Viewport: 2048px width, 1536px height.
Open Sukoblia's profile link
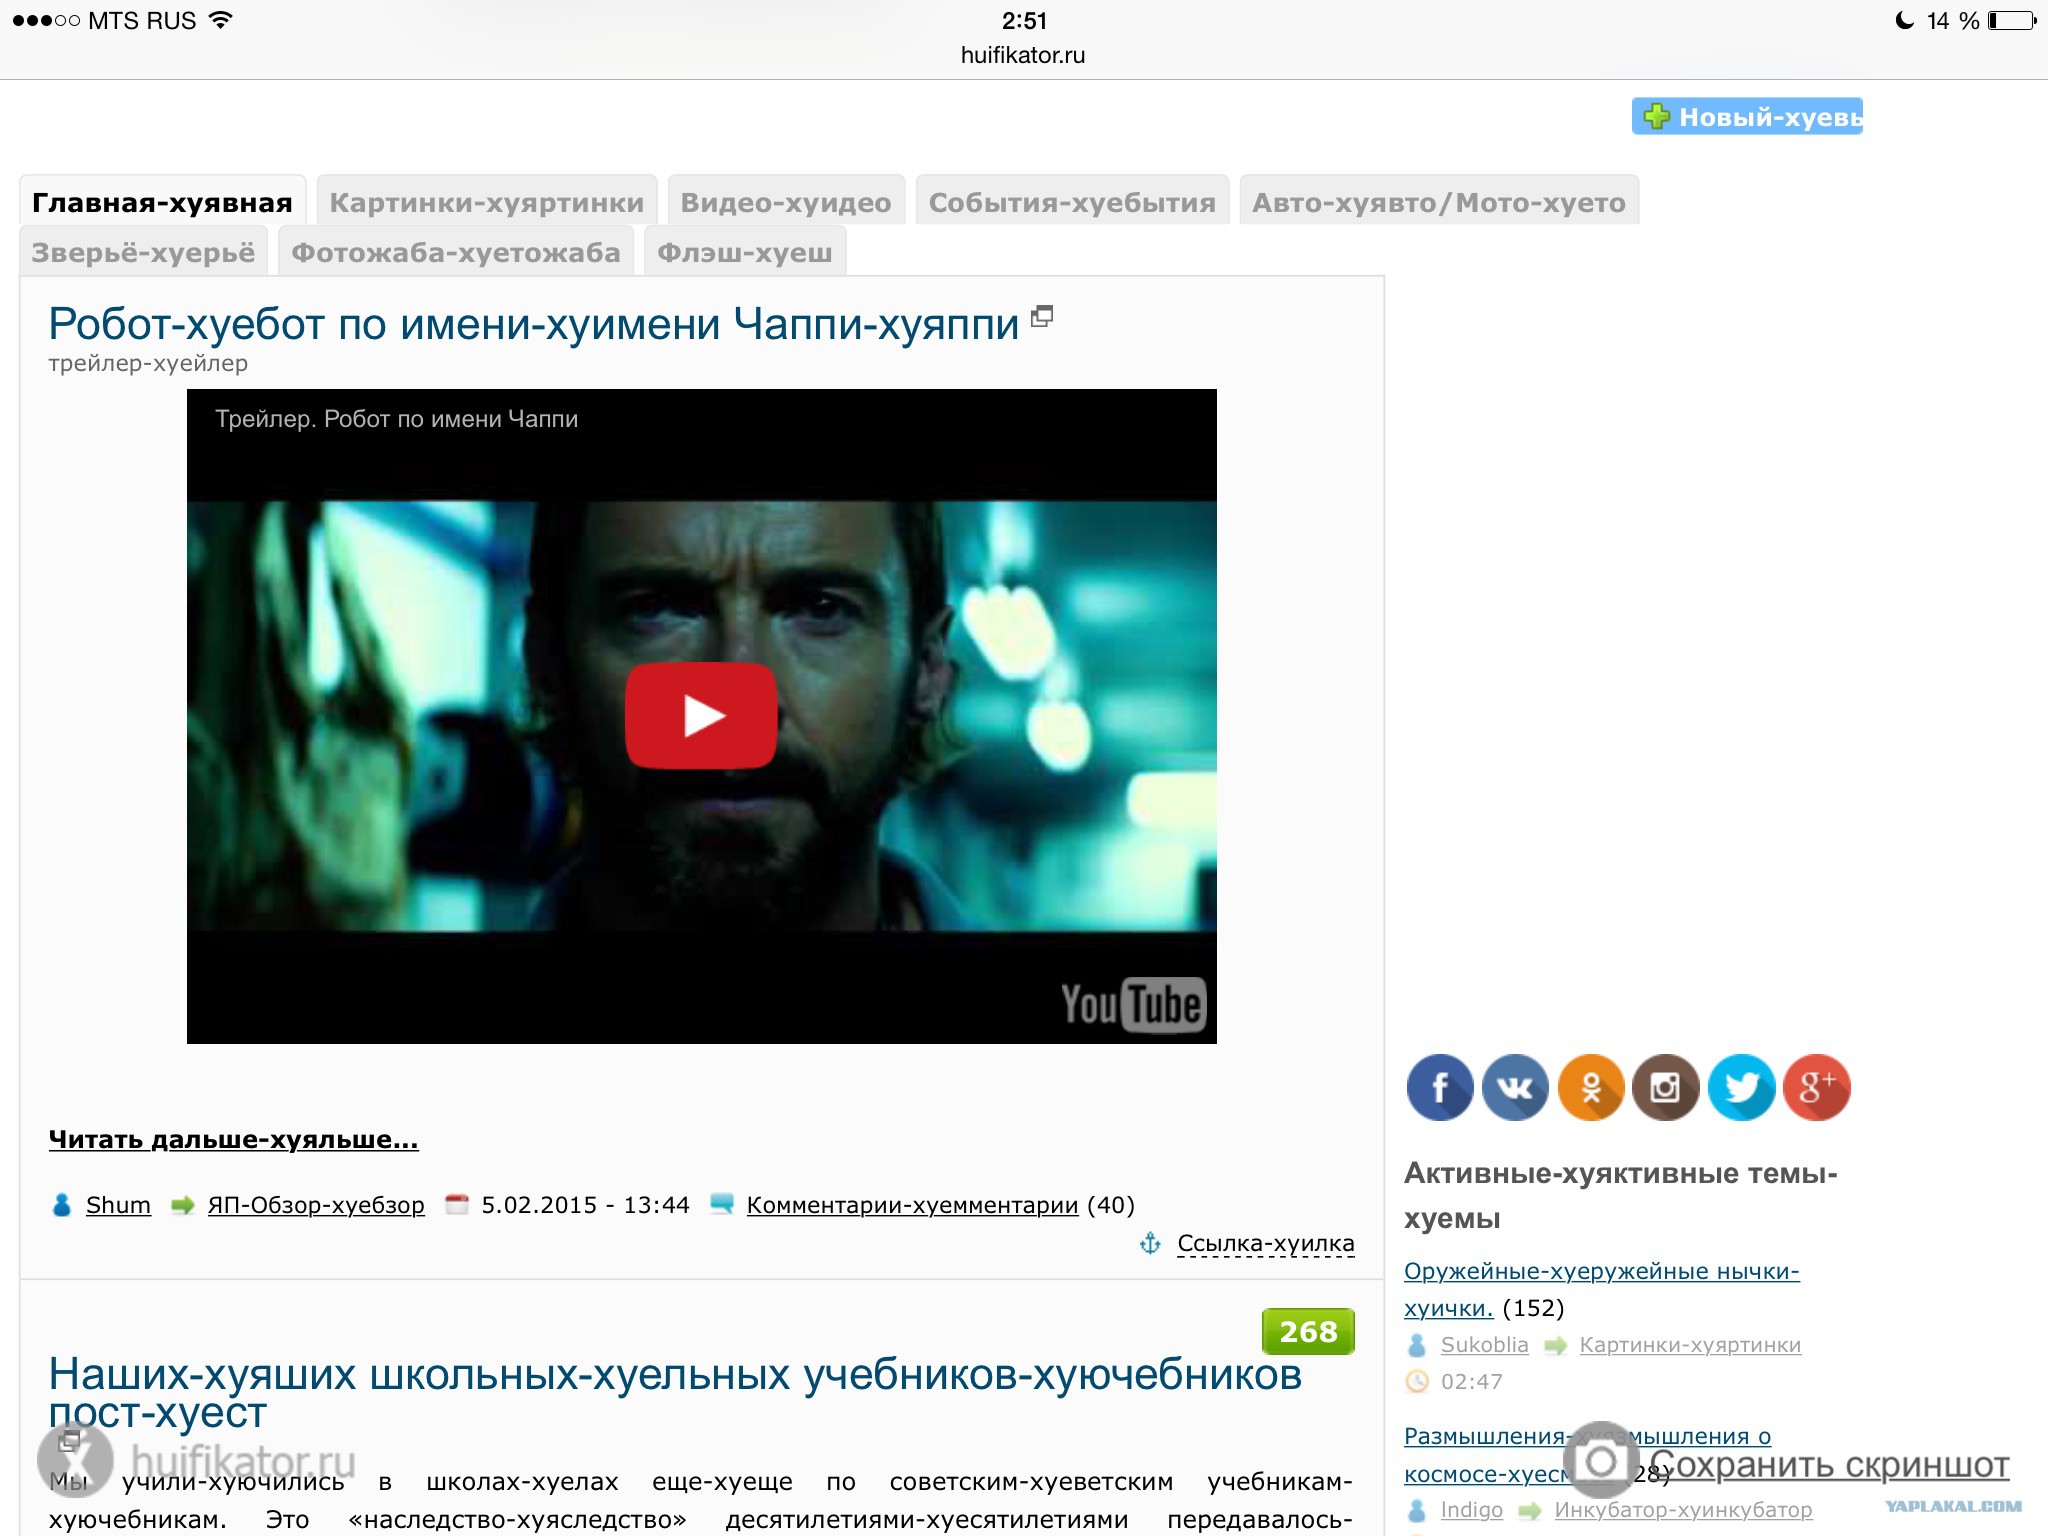click(1484, 1345)
